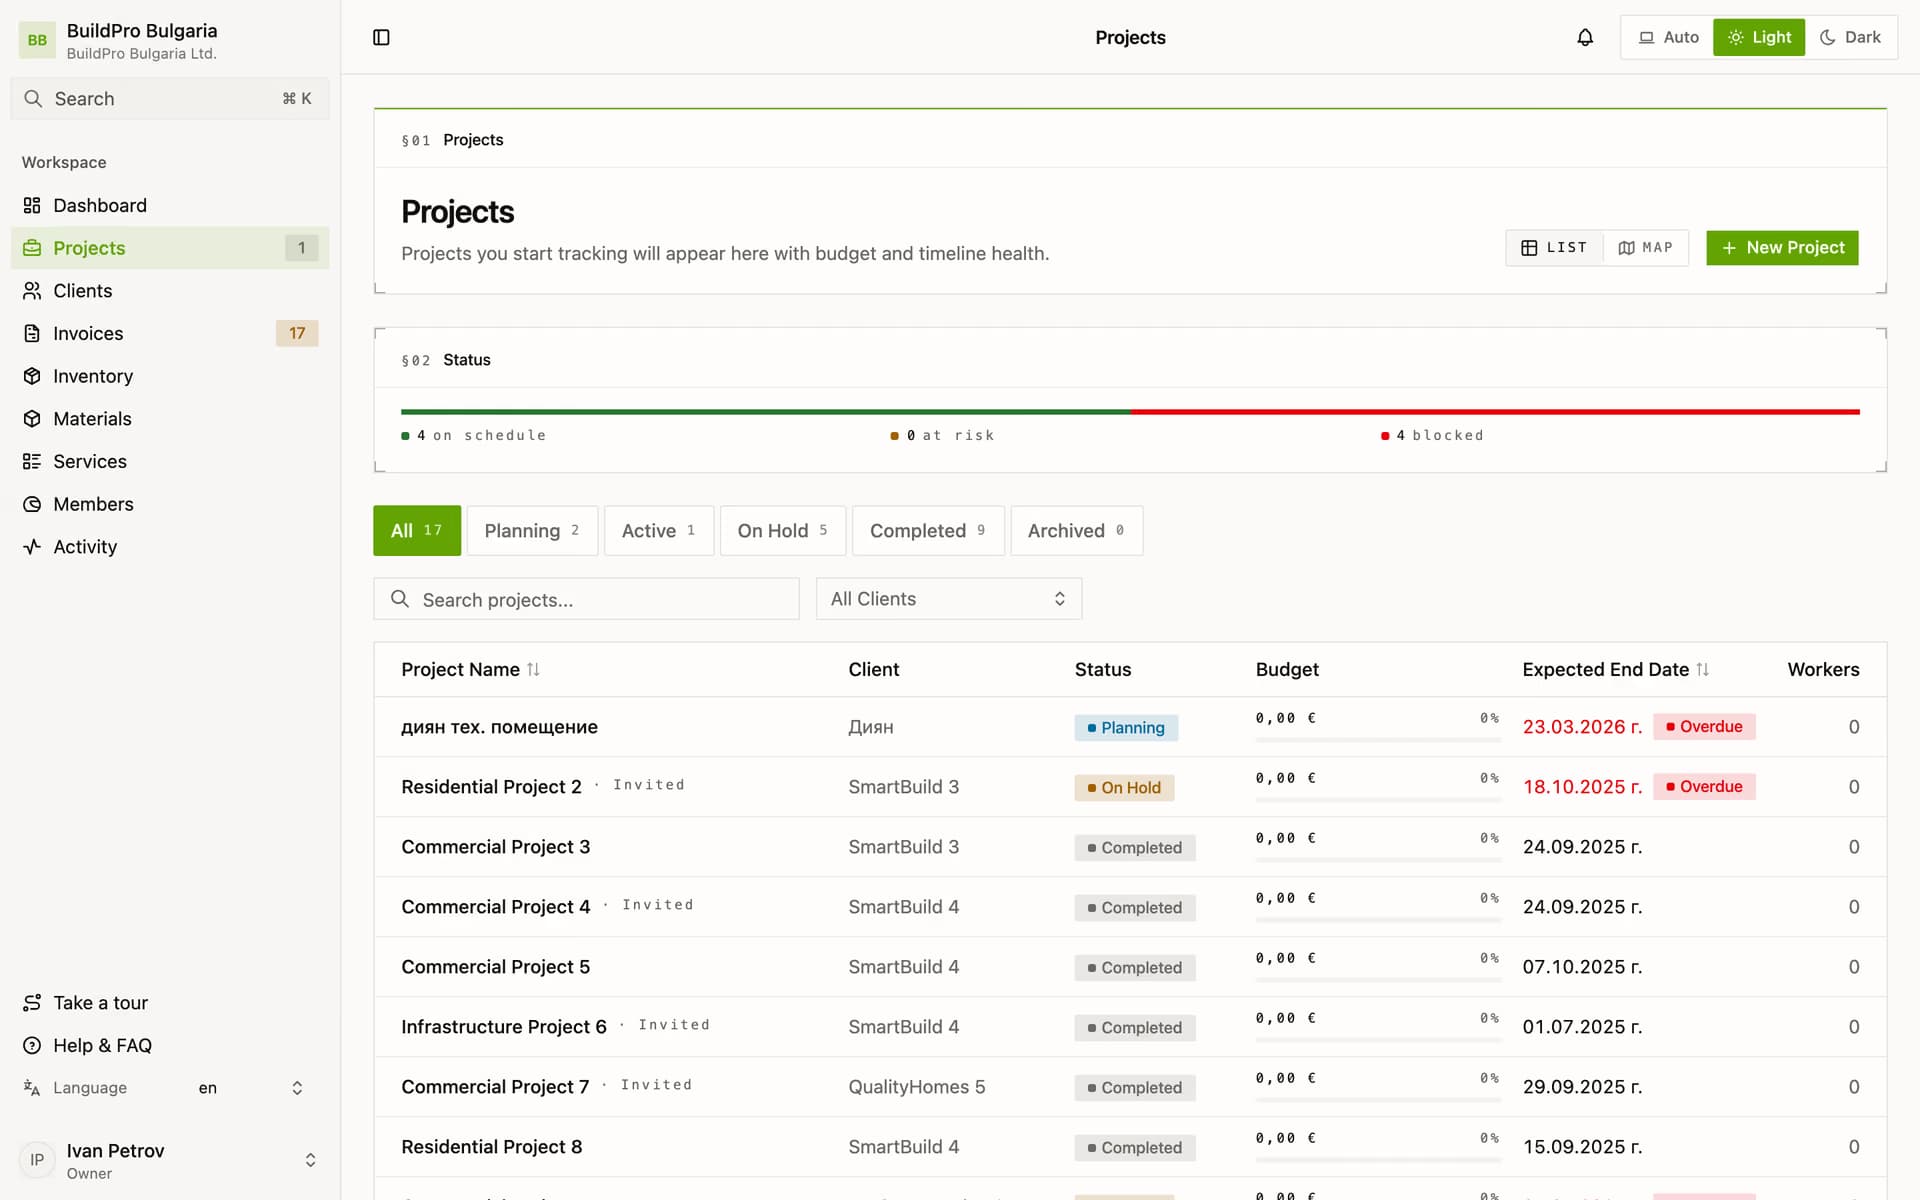Image resolution: width=1920 pixels, height=1200 pixels.
Task: Click the magnifier in Search projects field
Action: point(400,599)
